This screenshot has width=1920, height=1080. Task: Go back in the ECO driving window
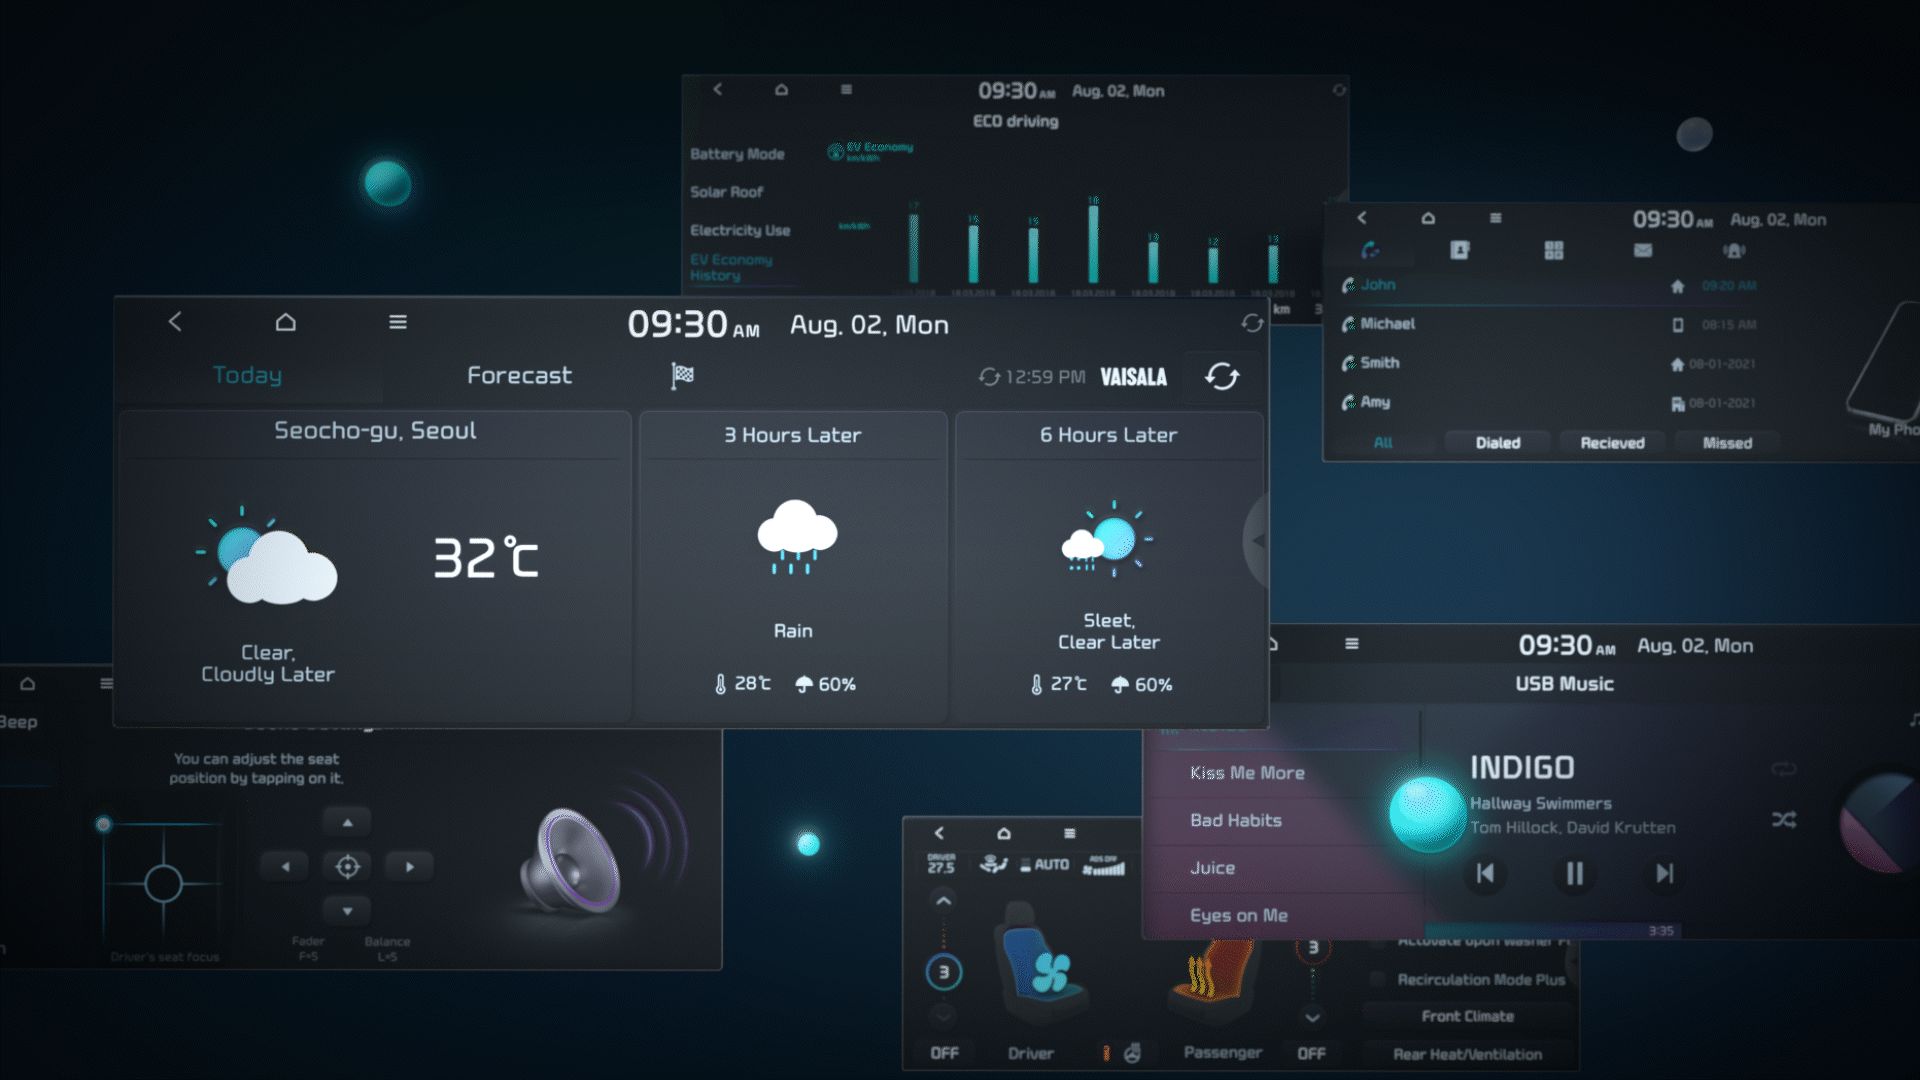pyautogui.click(x=717, y=89)
